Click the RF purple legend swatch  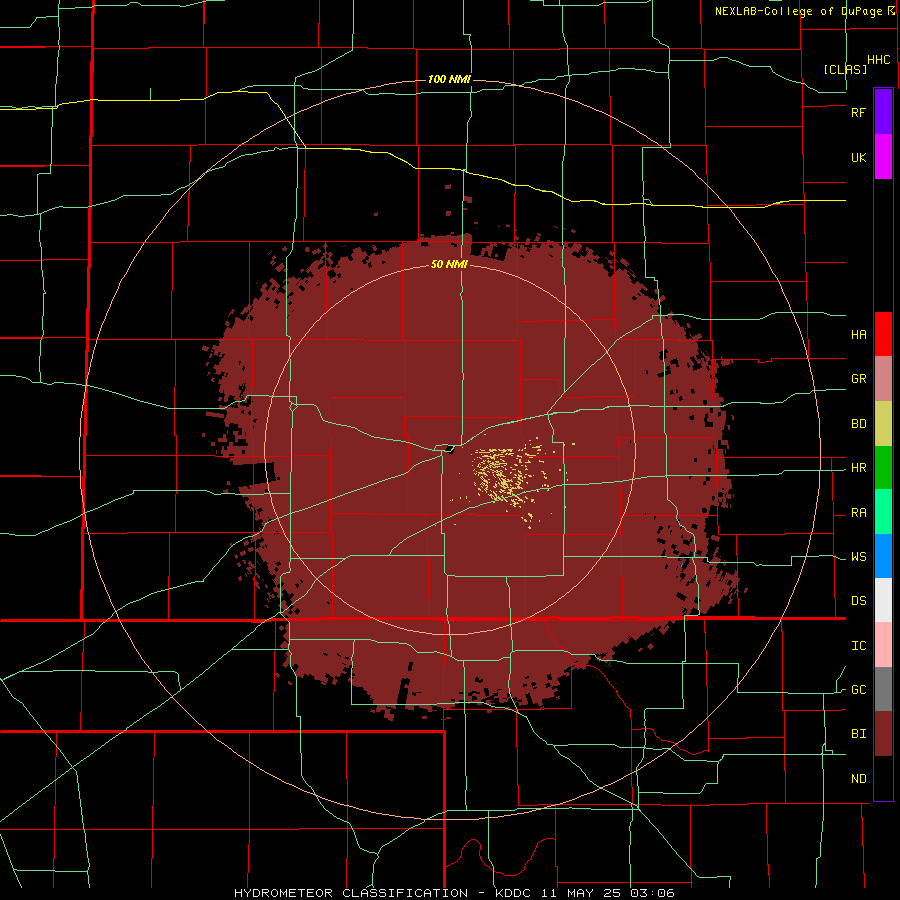[x=883, y=112]
